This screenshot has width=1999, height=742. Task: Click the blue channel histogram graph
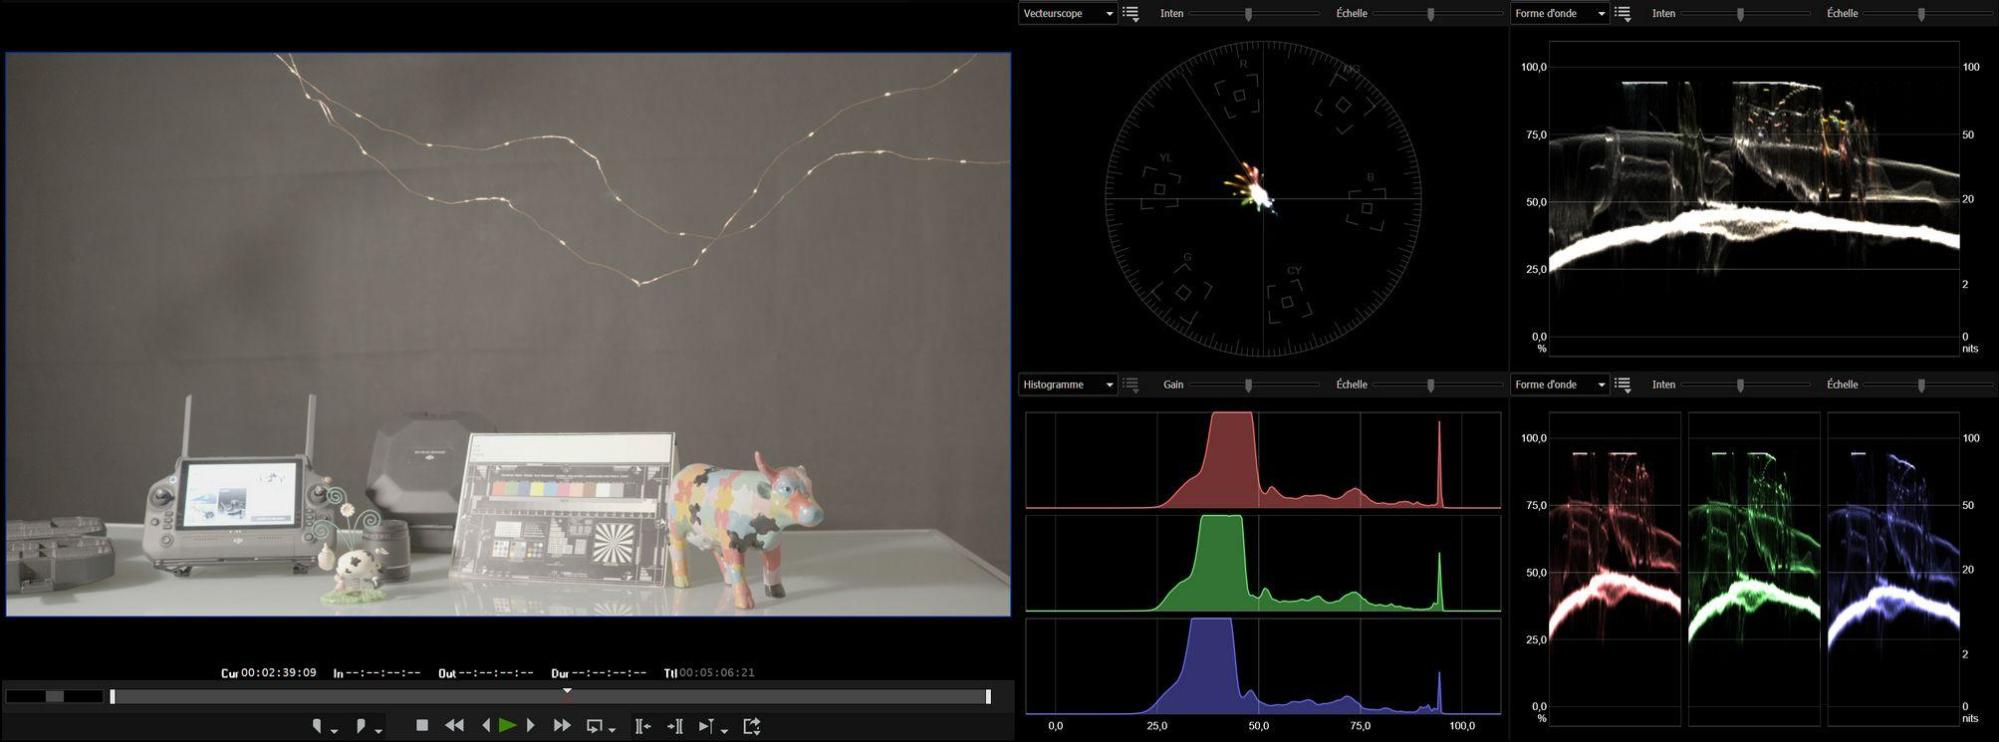click(1263, 666)
